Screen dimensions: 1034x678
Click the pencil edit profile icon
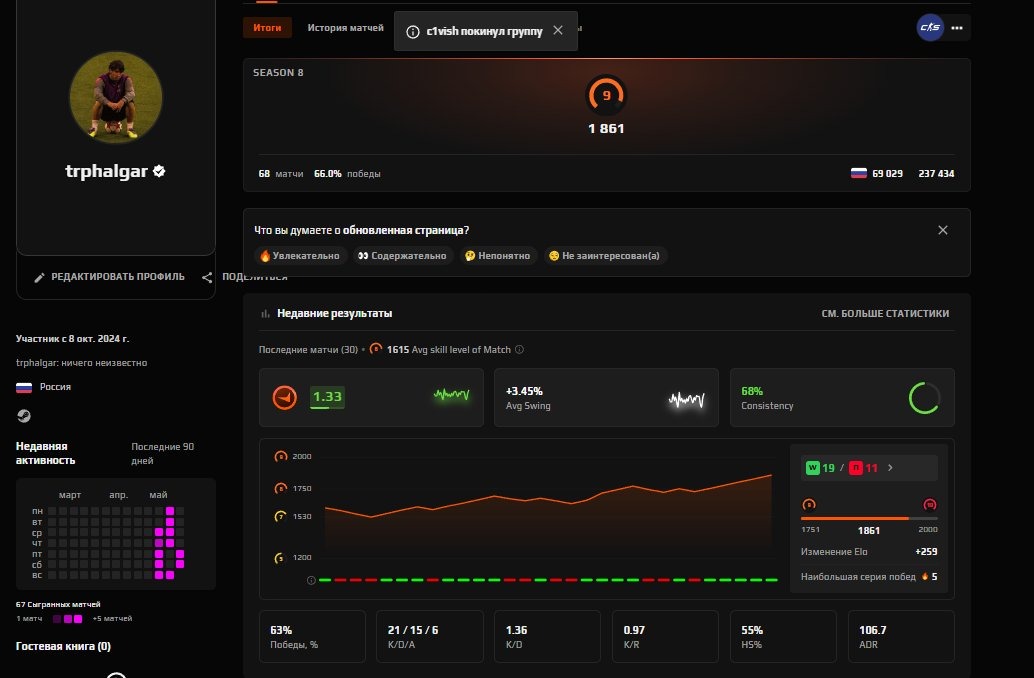tap(39, 278)
